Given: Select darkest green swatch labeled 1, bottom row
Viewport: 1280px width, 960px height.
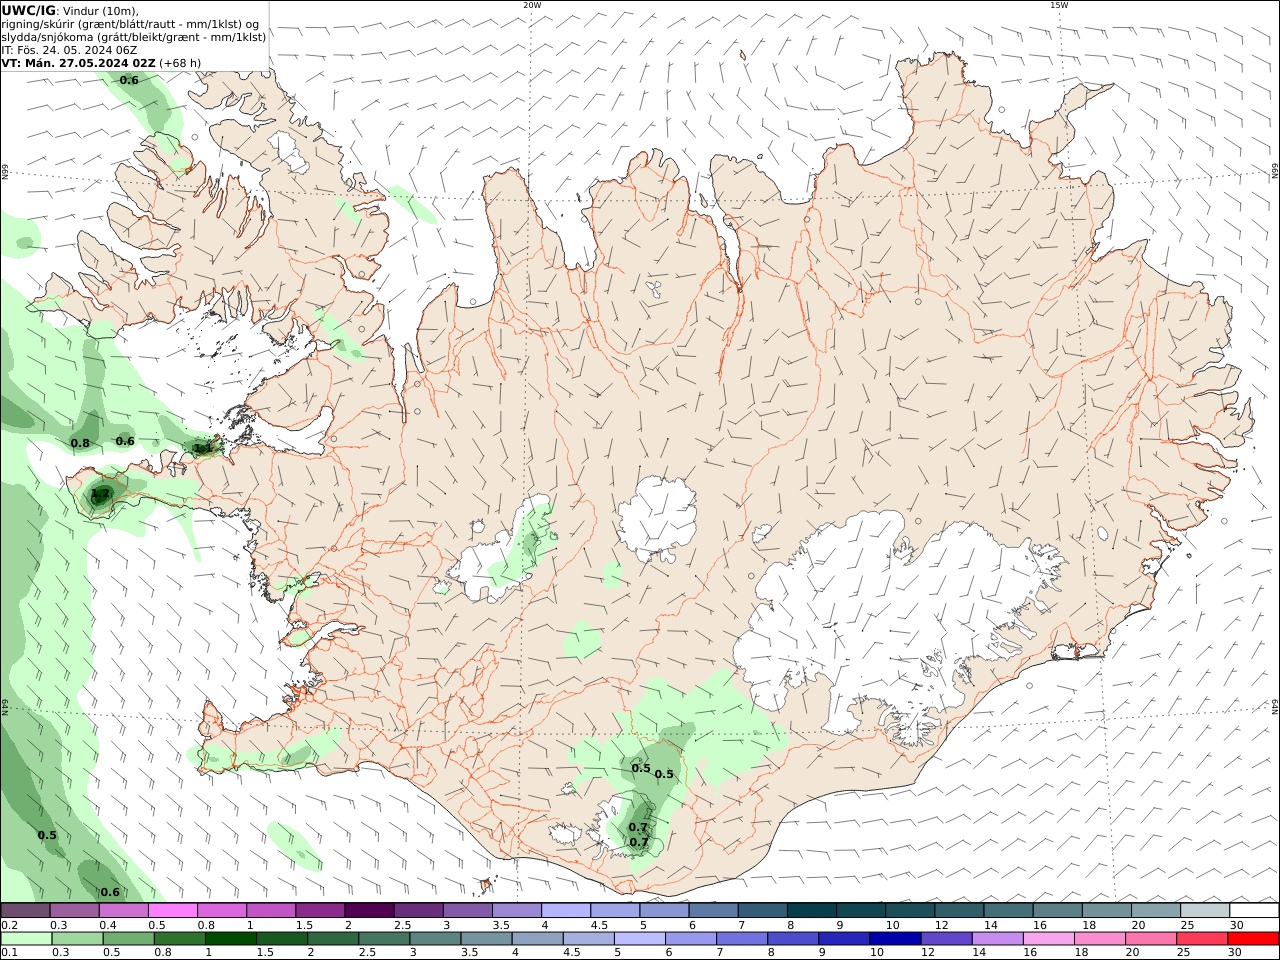Looking at the screenshot, I should pyautogui.click(x=231, y=939).
